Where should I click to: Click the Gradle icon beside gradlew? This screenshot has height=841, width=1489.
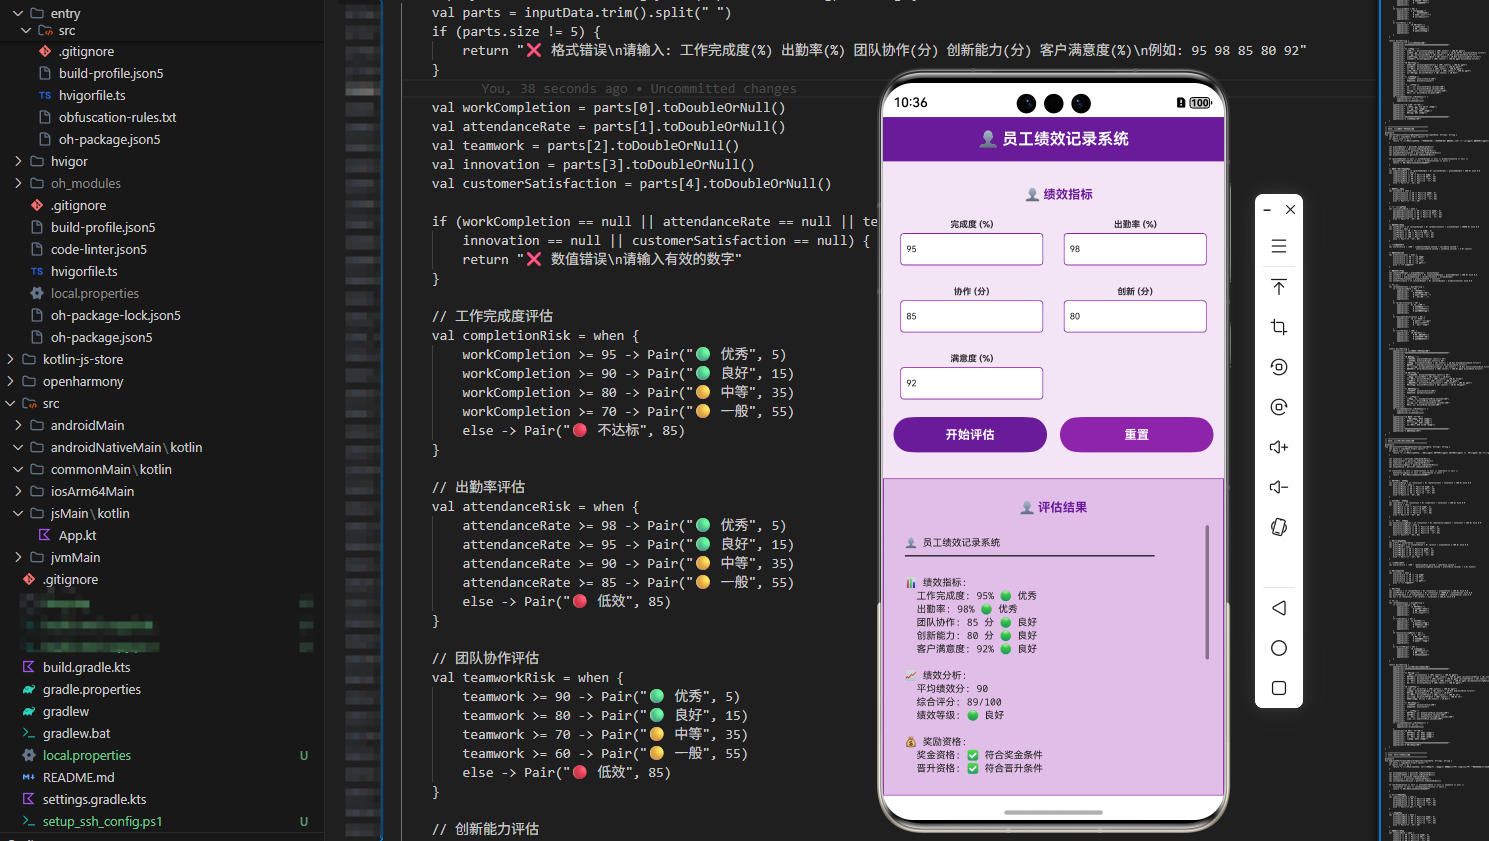[x=29, y=711]
